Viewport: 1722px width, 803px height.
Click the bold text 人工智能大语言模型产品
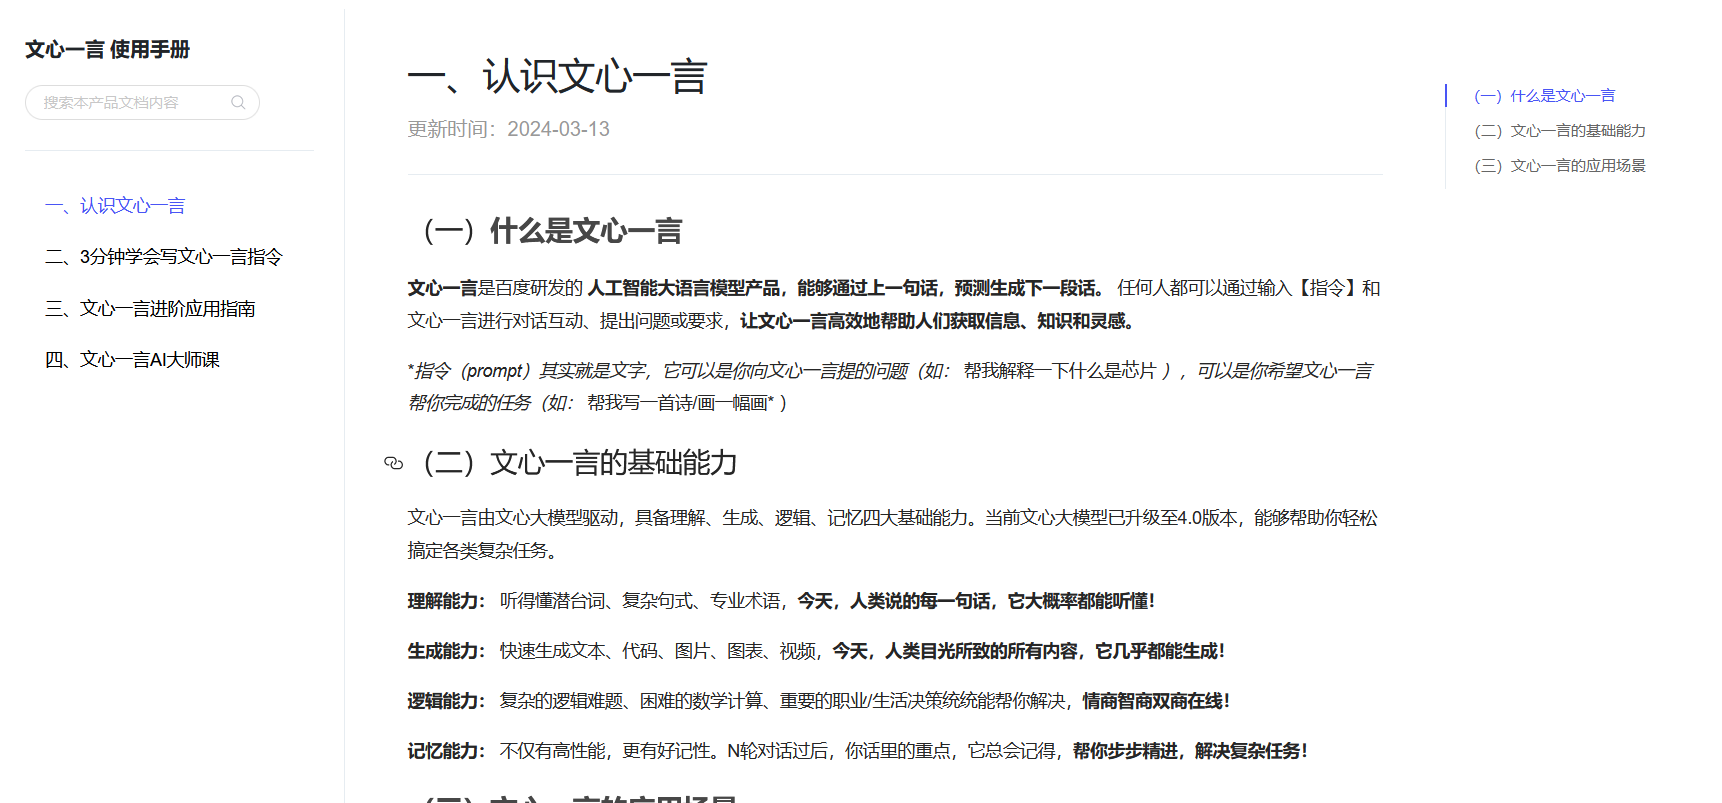click(684, 288)
